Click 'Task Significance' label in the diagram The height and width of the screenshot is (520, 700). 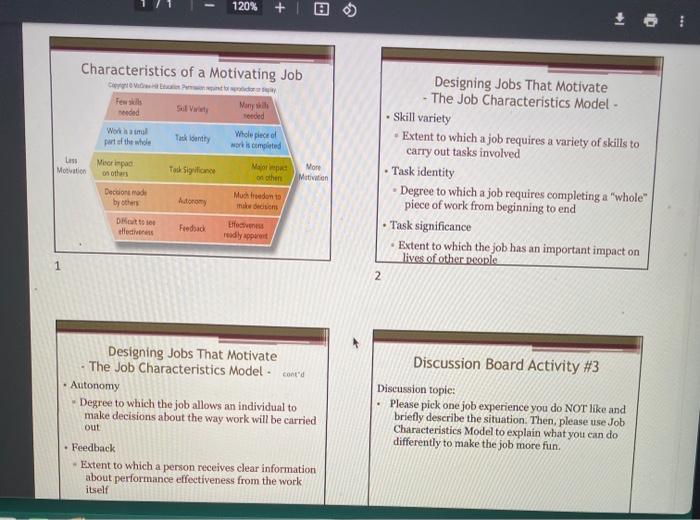click(x=192, y=170)
